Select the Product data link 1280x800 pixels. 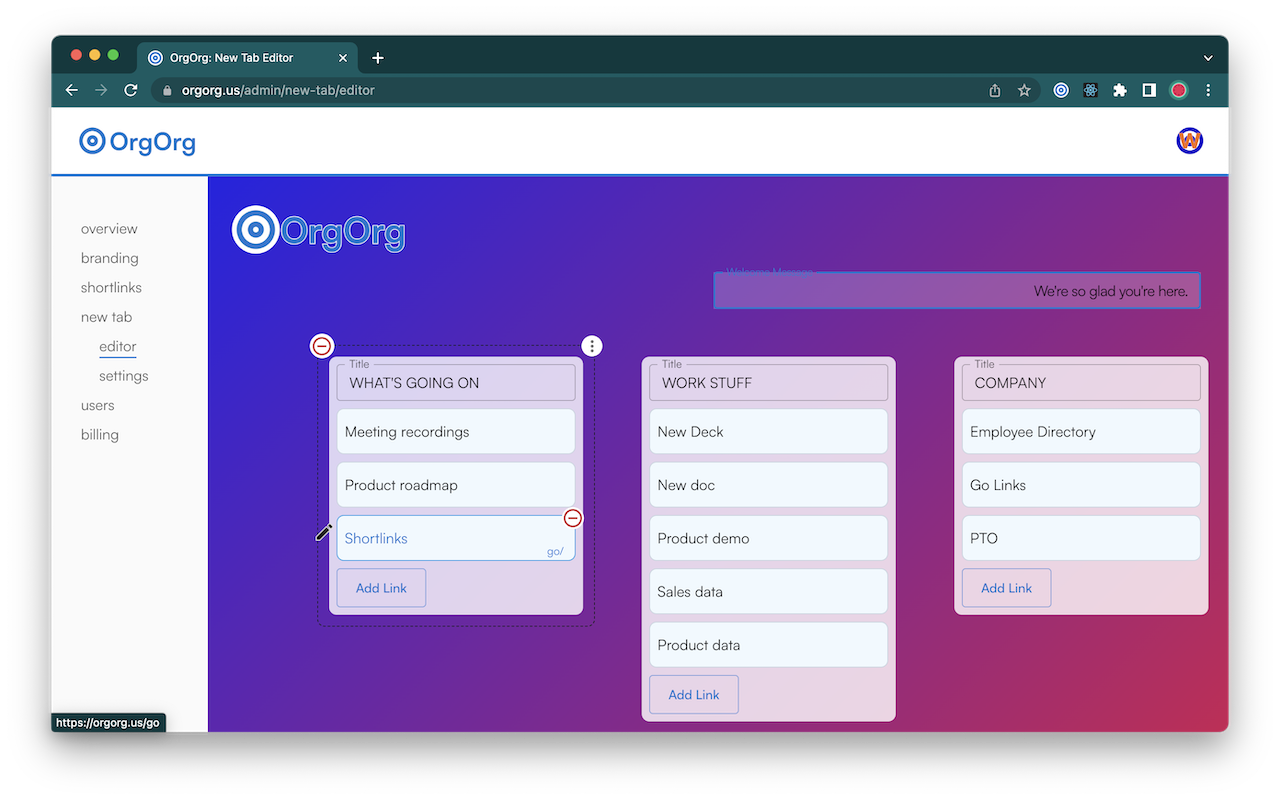769,645
